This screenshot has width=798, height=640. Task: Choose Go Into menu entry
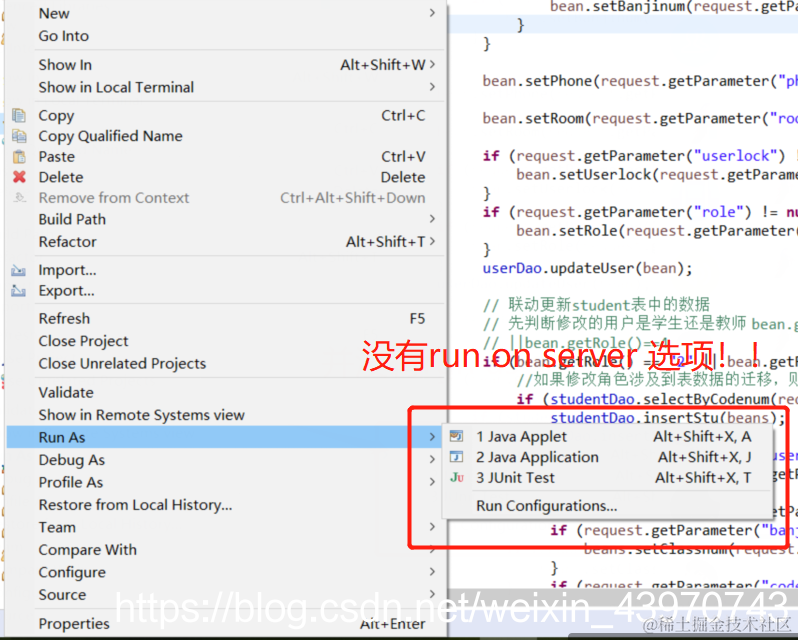click(226, 36)
